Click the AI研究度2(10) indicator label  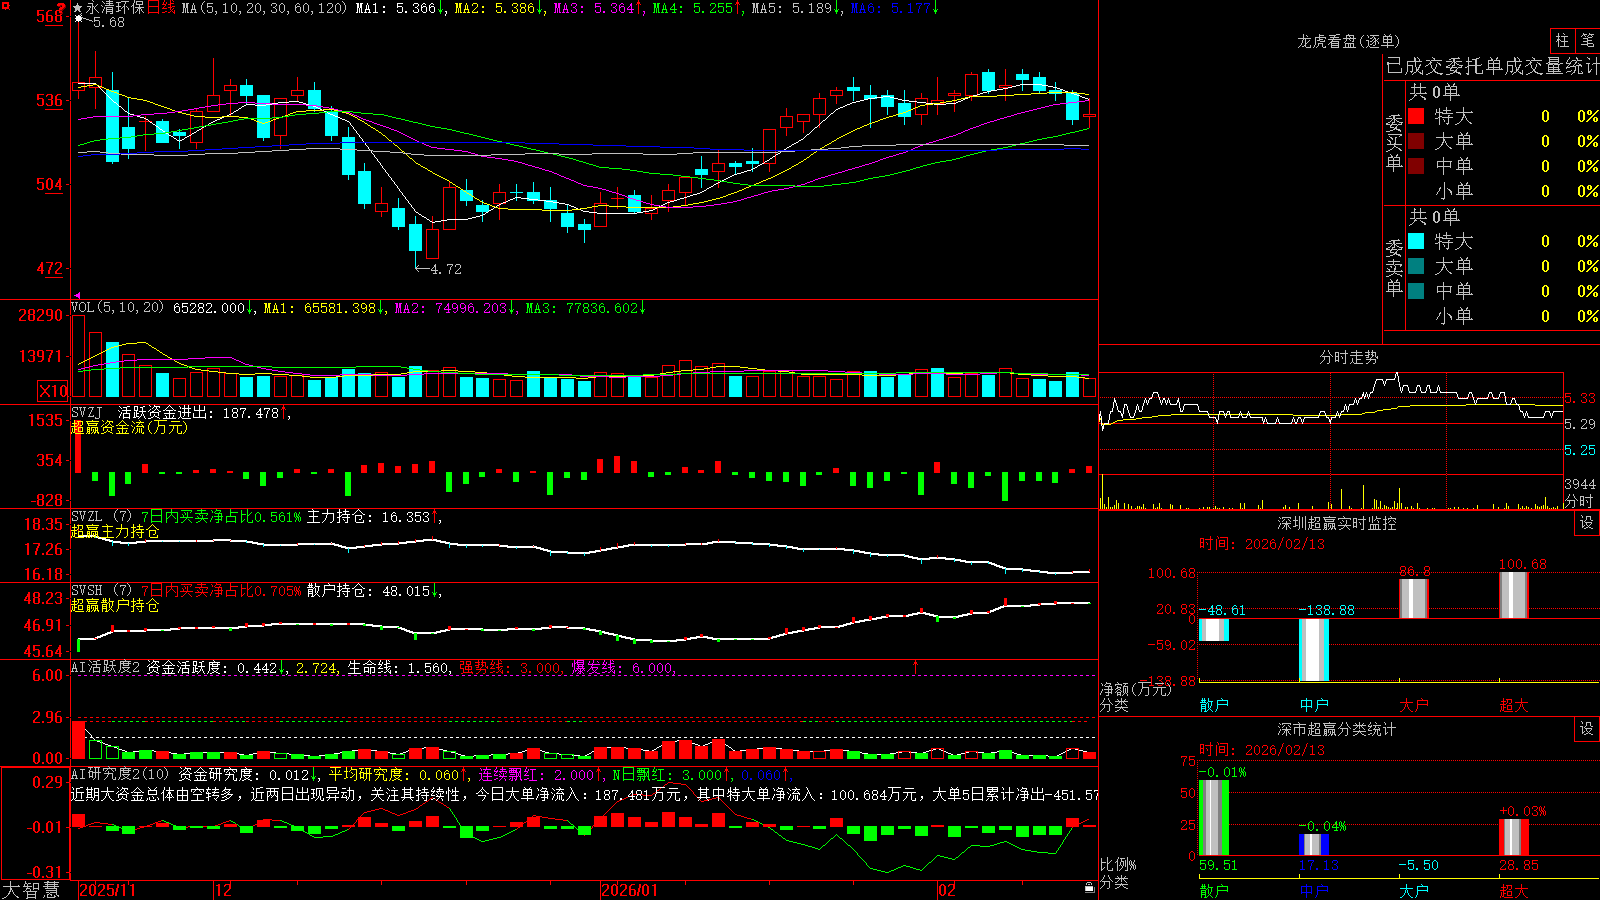pos(120,774)
